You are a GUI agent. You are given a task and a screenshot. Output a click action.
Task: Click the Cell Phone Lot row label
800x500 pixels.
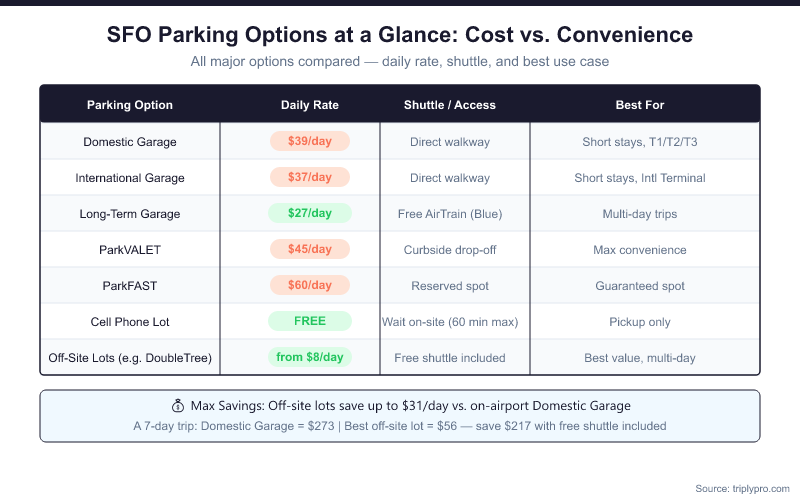(130, 321)
